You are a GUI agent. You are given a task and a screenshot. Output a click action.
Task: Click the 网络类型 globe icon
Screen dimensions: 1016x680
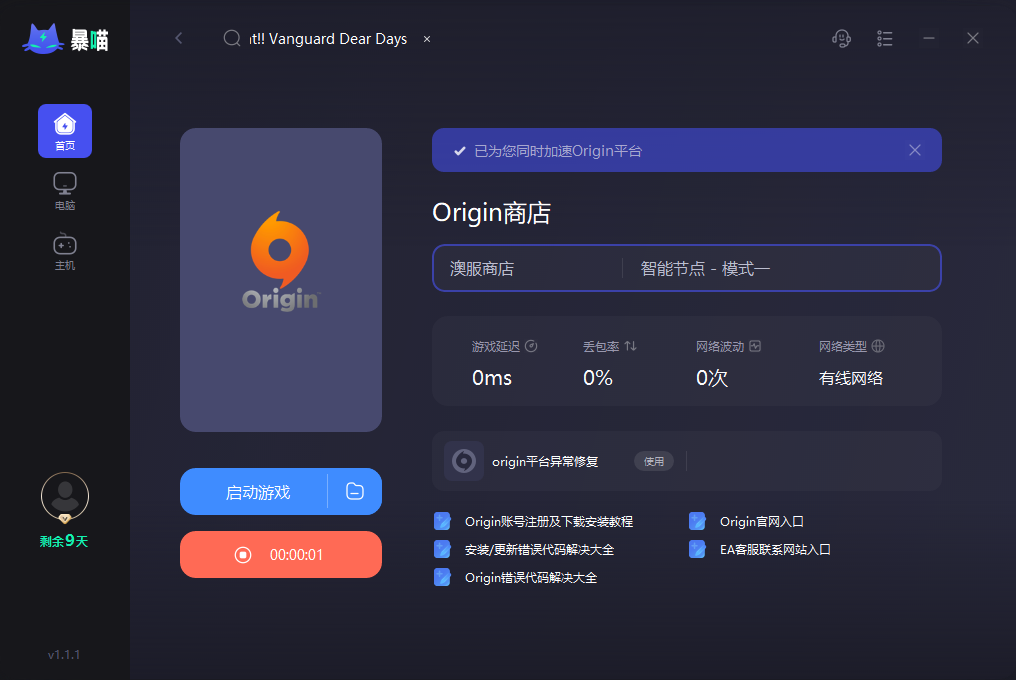click(878, 346)
